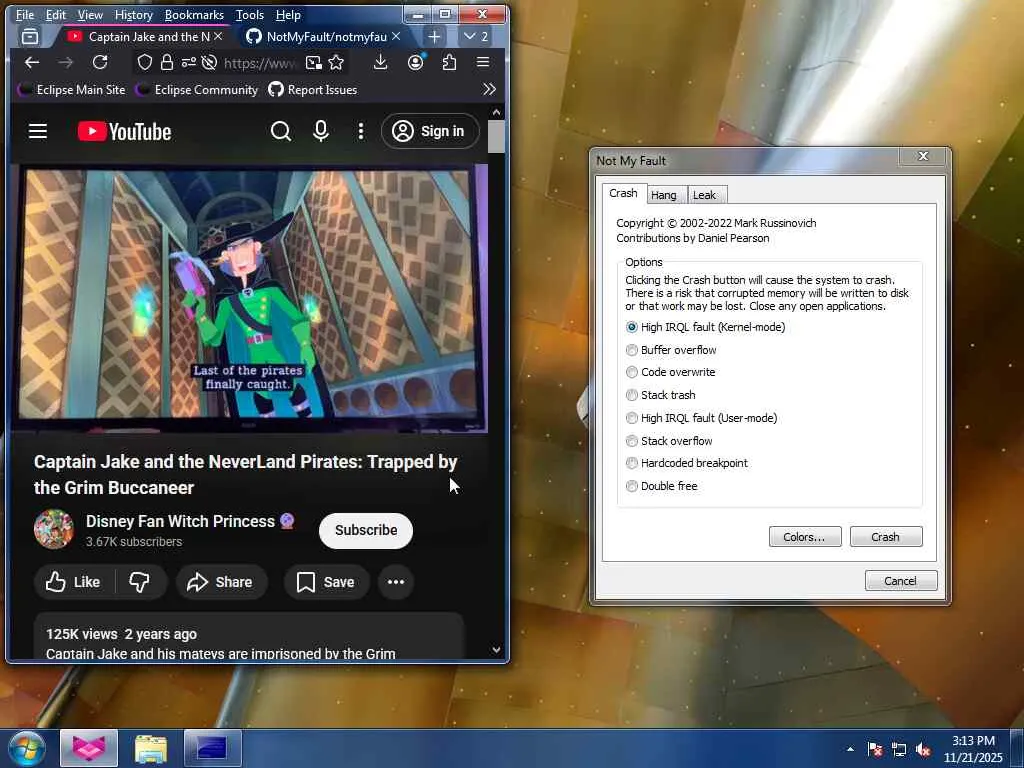Click the taskbar clock showing 3:13 PM

(973, 749)
